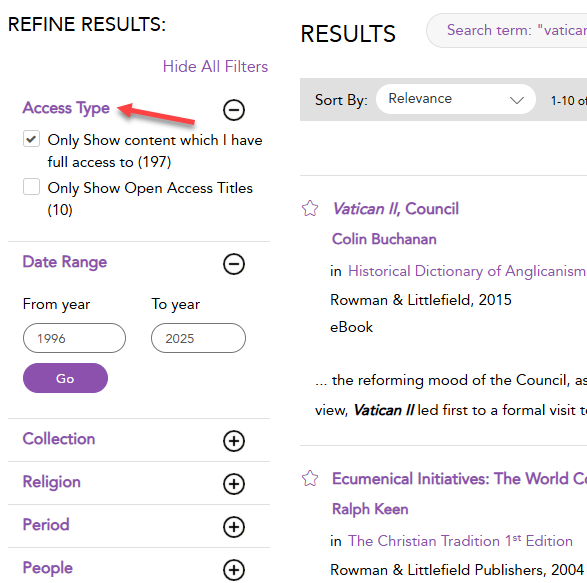Open author Colin Buchanan link

(384, 239)
